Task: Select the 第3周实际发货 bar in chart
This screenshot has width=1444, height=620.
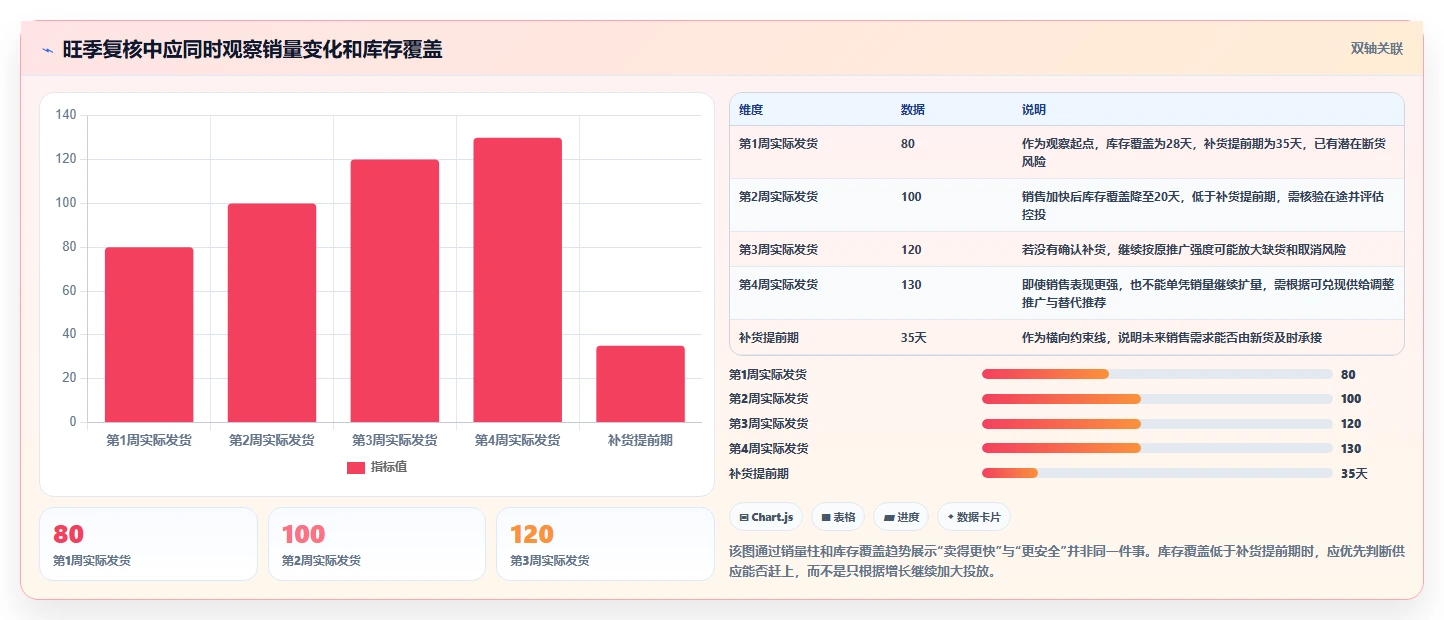Action: click(x=394, y=291)
